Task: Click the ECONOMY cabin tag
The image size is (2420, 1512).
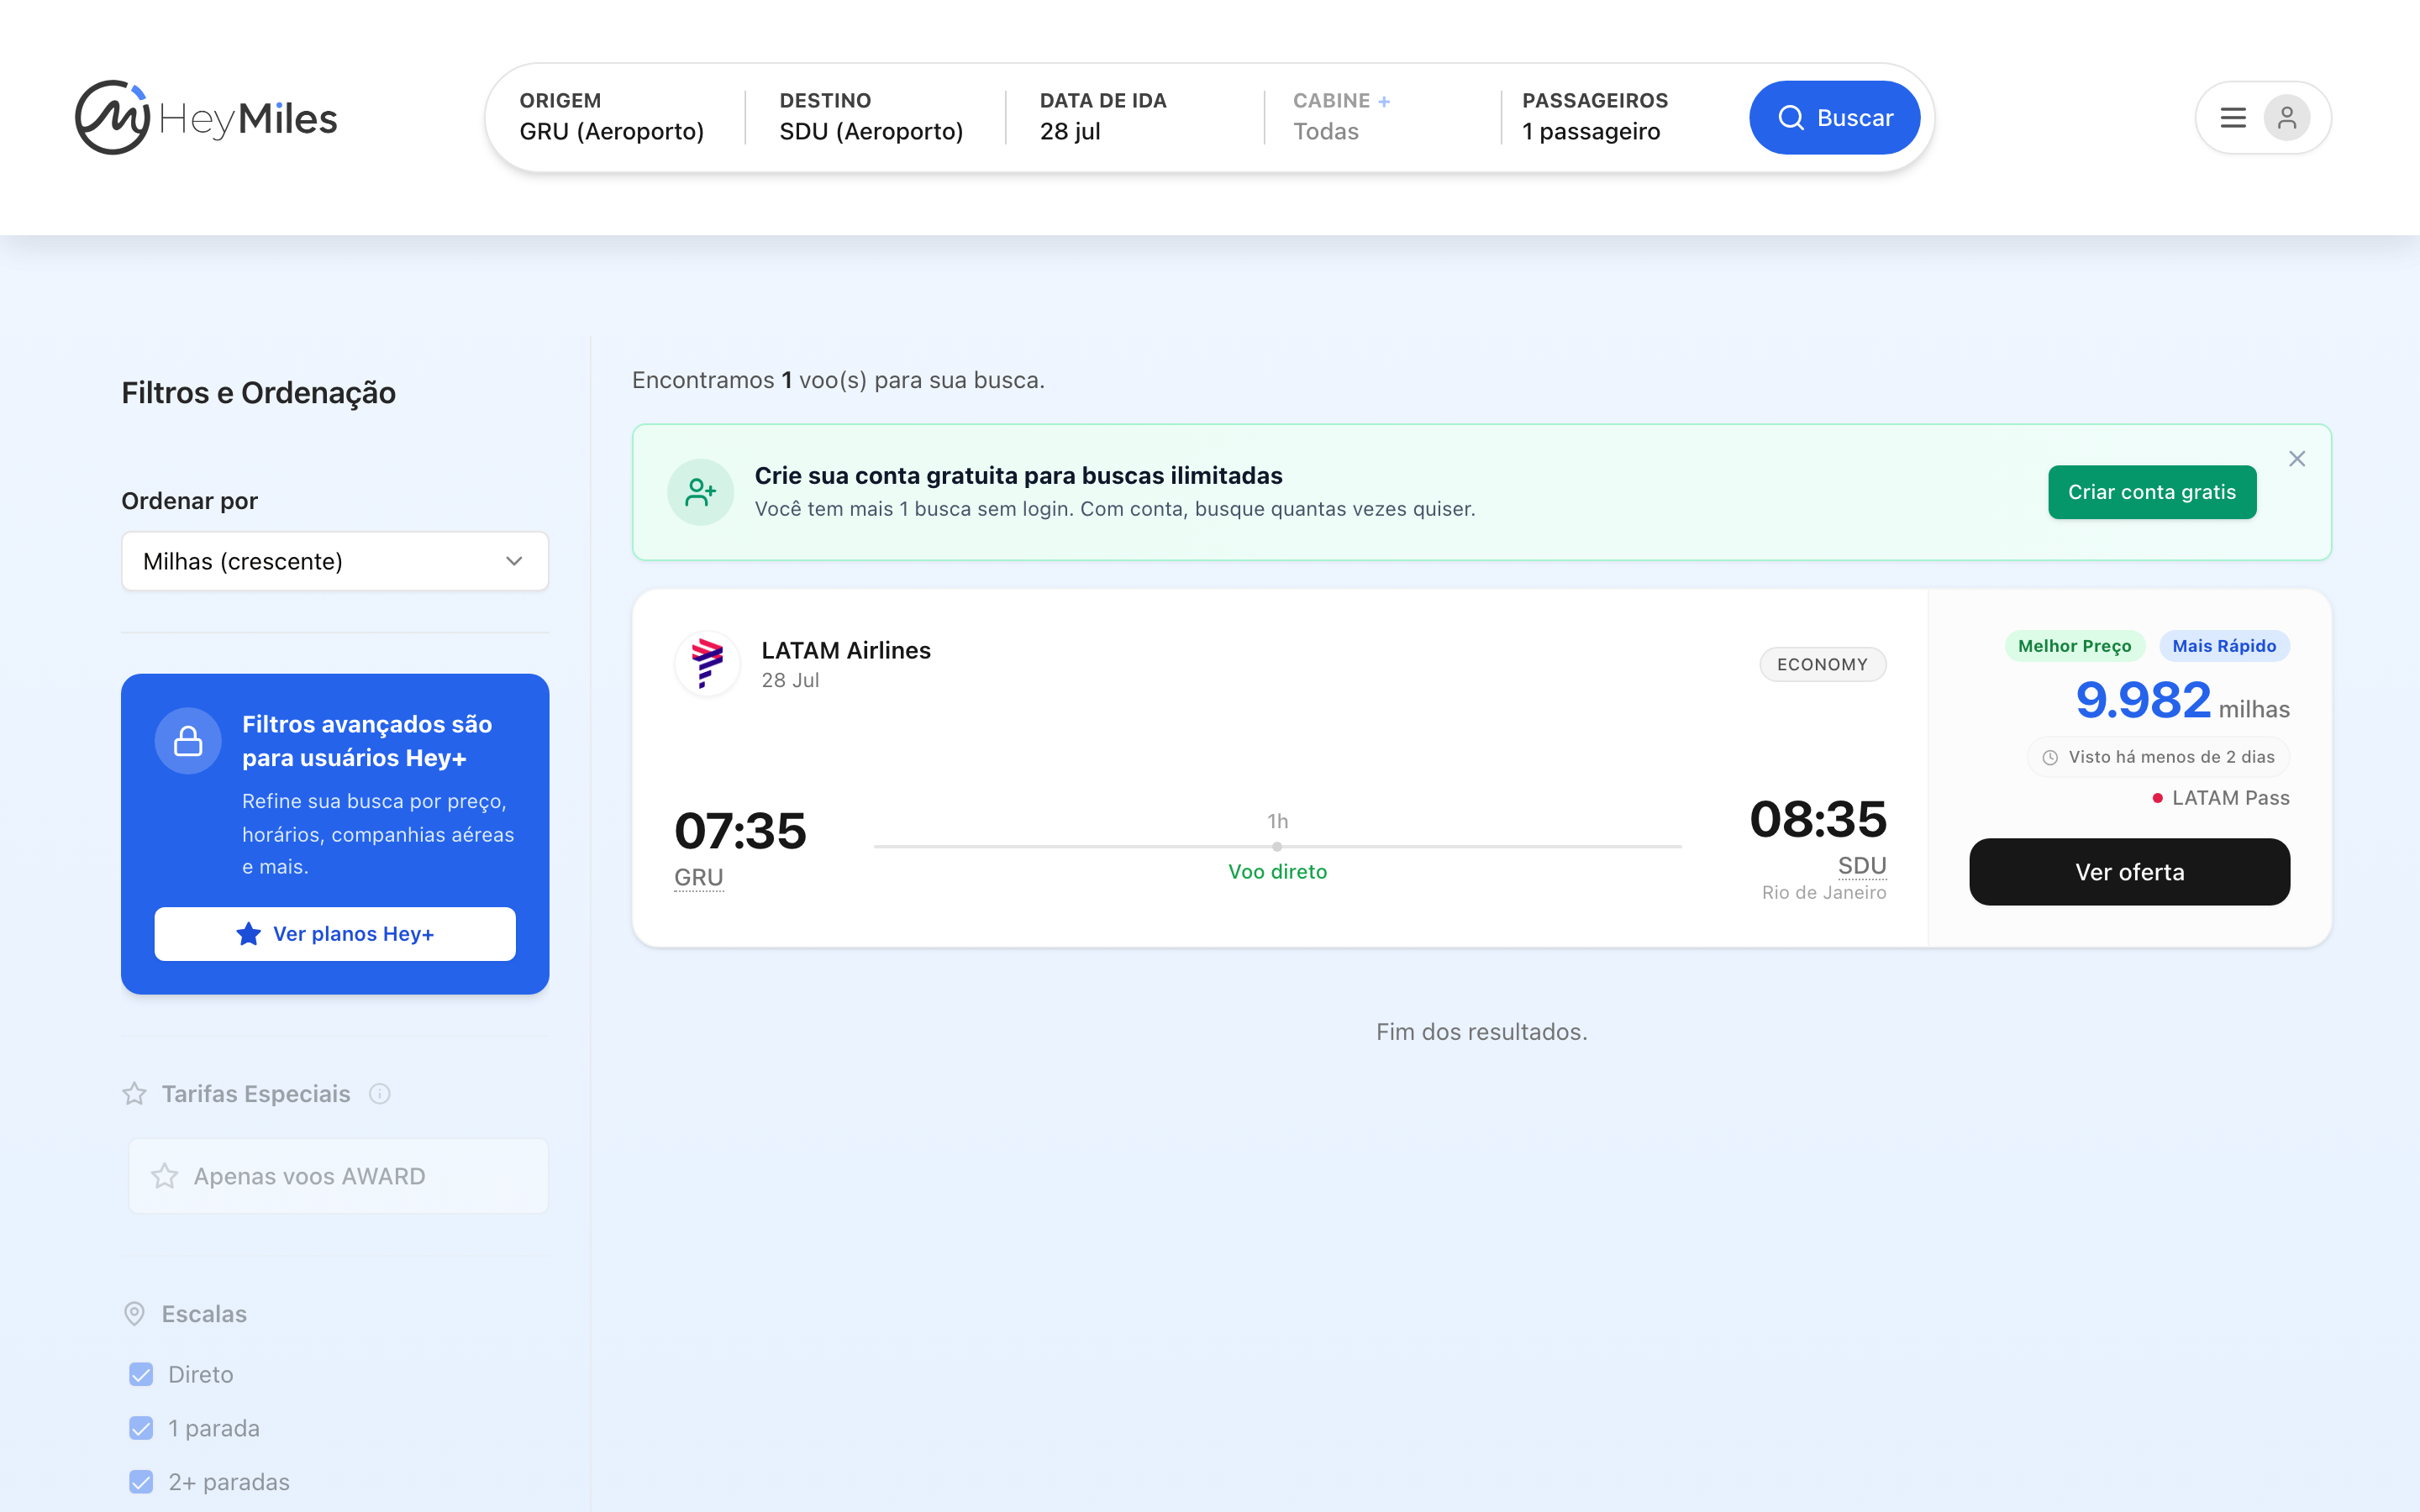Action: click(1822, 665)
